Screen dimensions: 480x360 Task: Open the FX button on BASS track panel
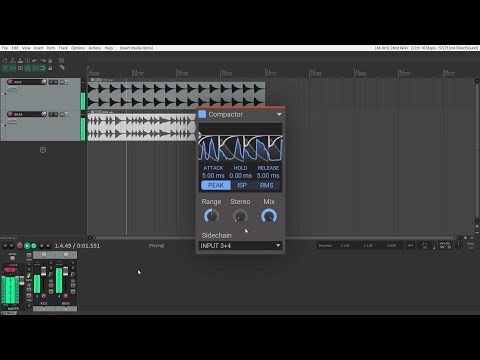[62, 114]
